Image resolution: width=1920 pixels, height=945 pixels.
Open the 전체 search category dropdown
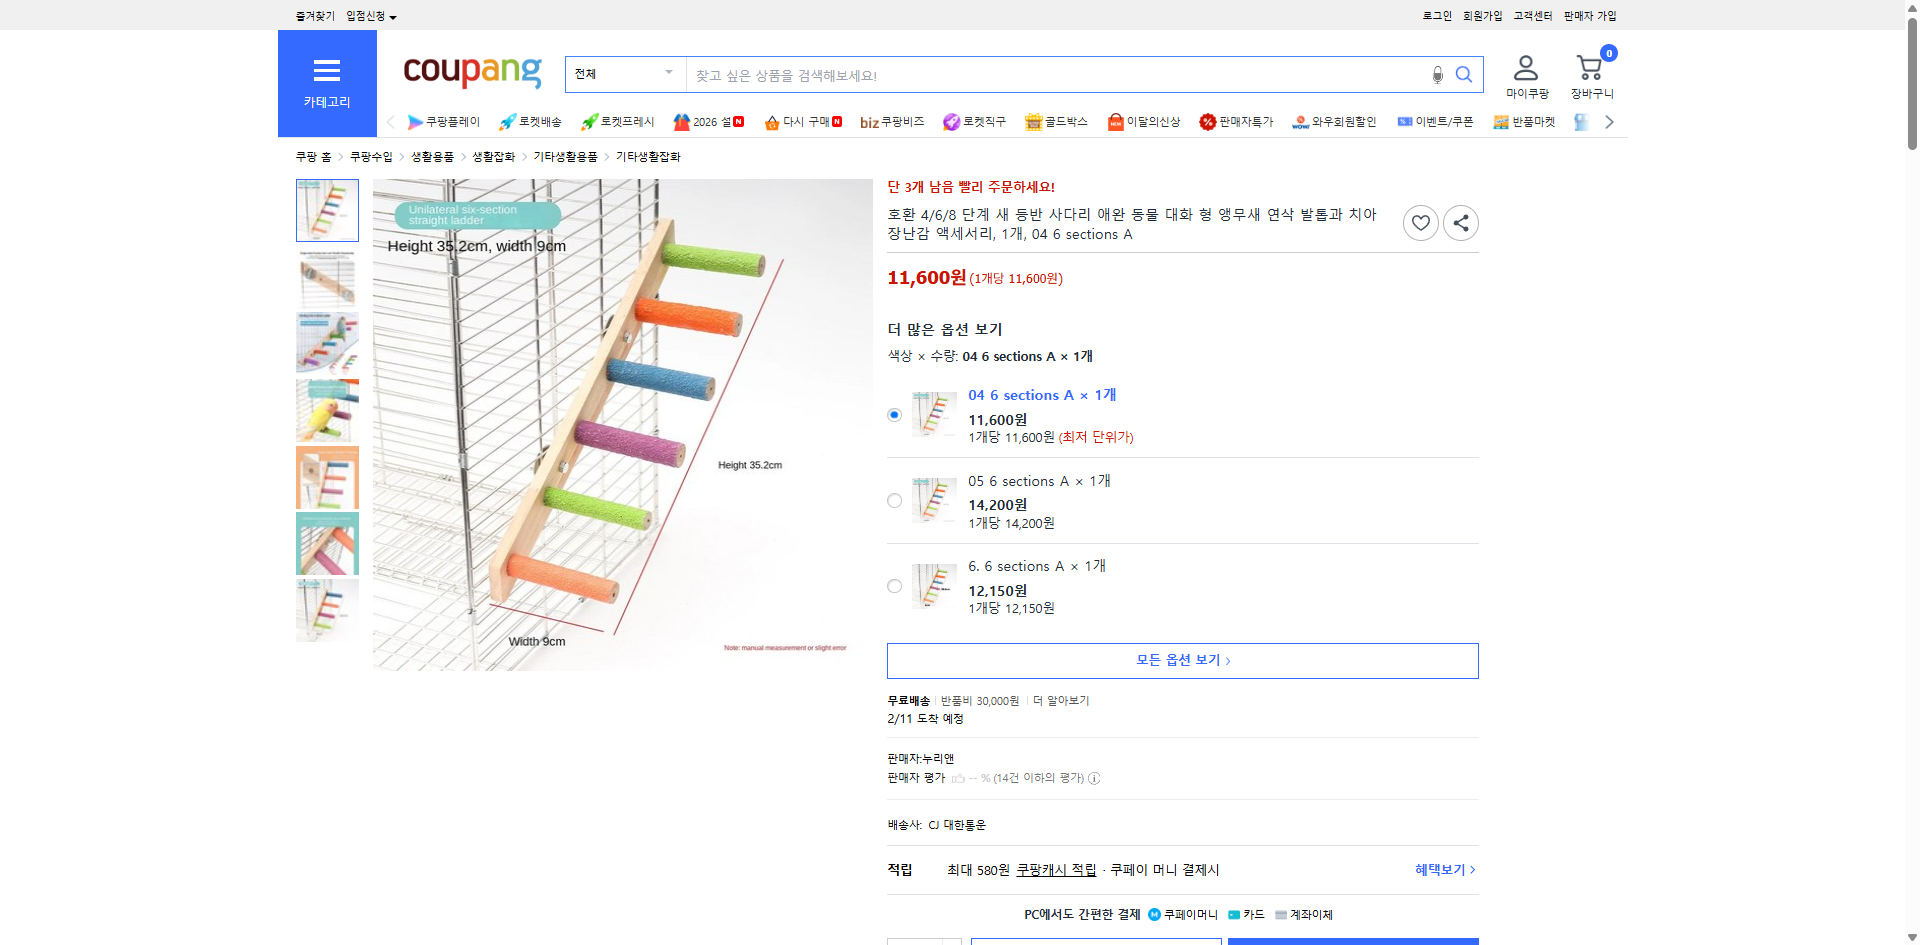[x=624, y=73]
